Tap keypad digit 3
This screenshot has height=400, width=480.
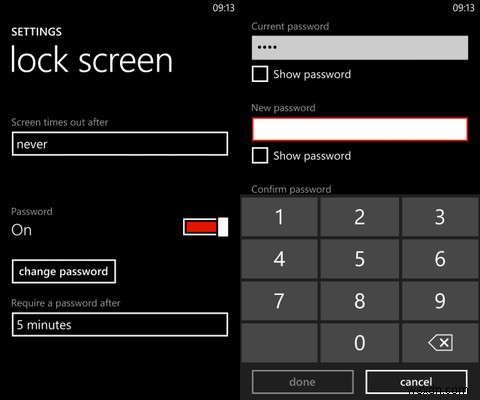440,217
